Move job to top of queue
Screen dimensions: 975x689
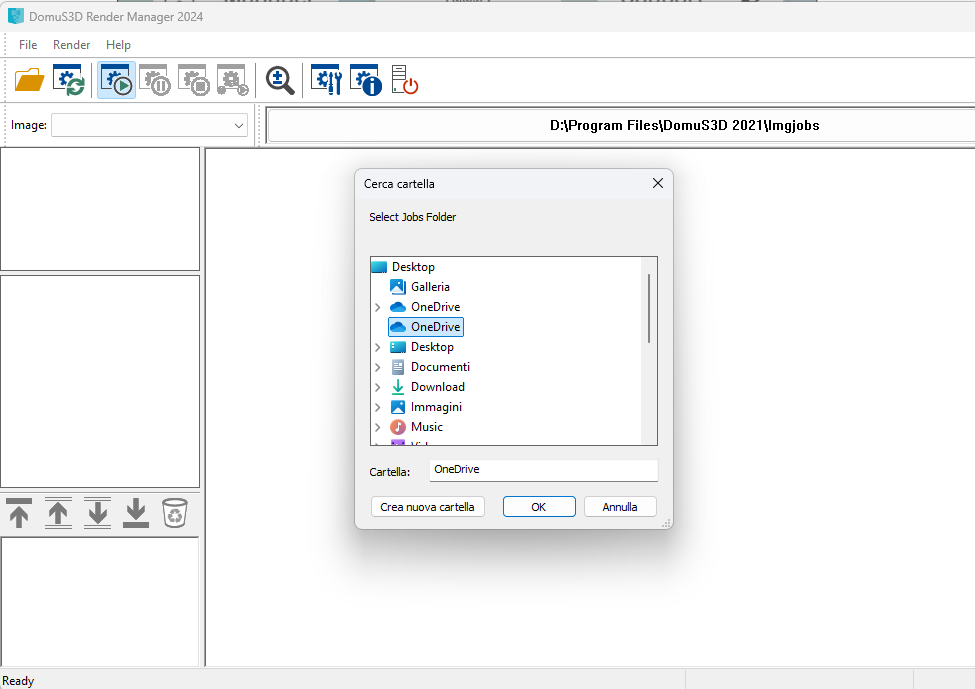(x=19, y=513)
